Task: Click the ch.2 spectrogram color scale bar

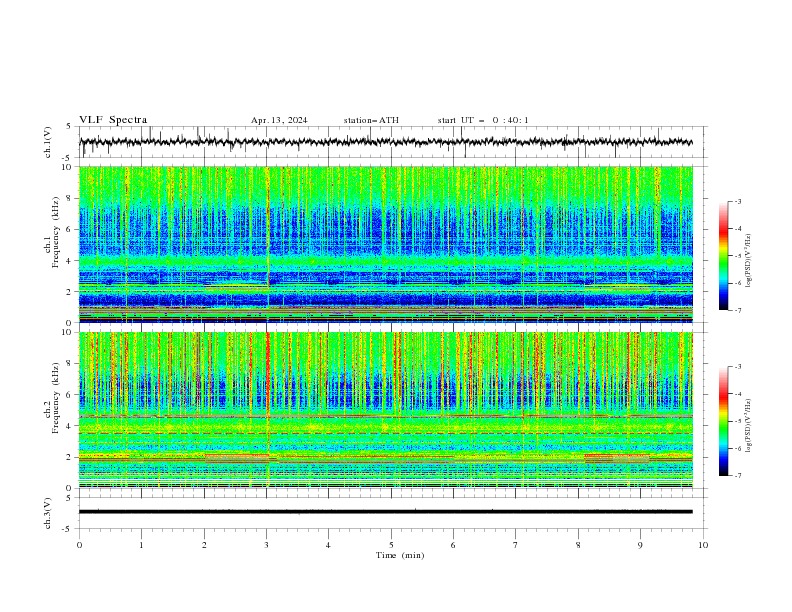Action: 724,421
